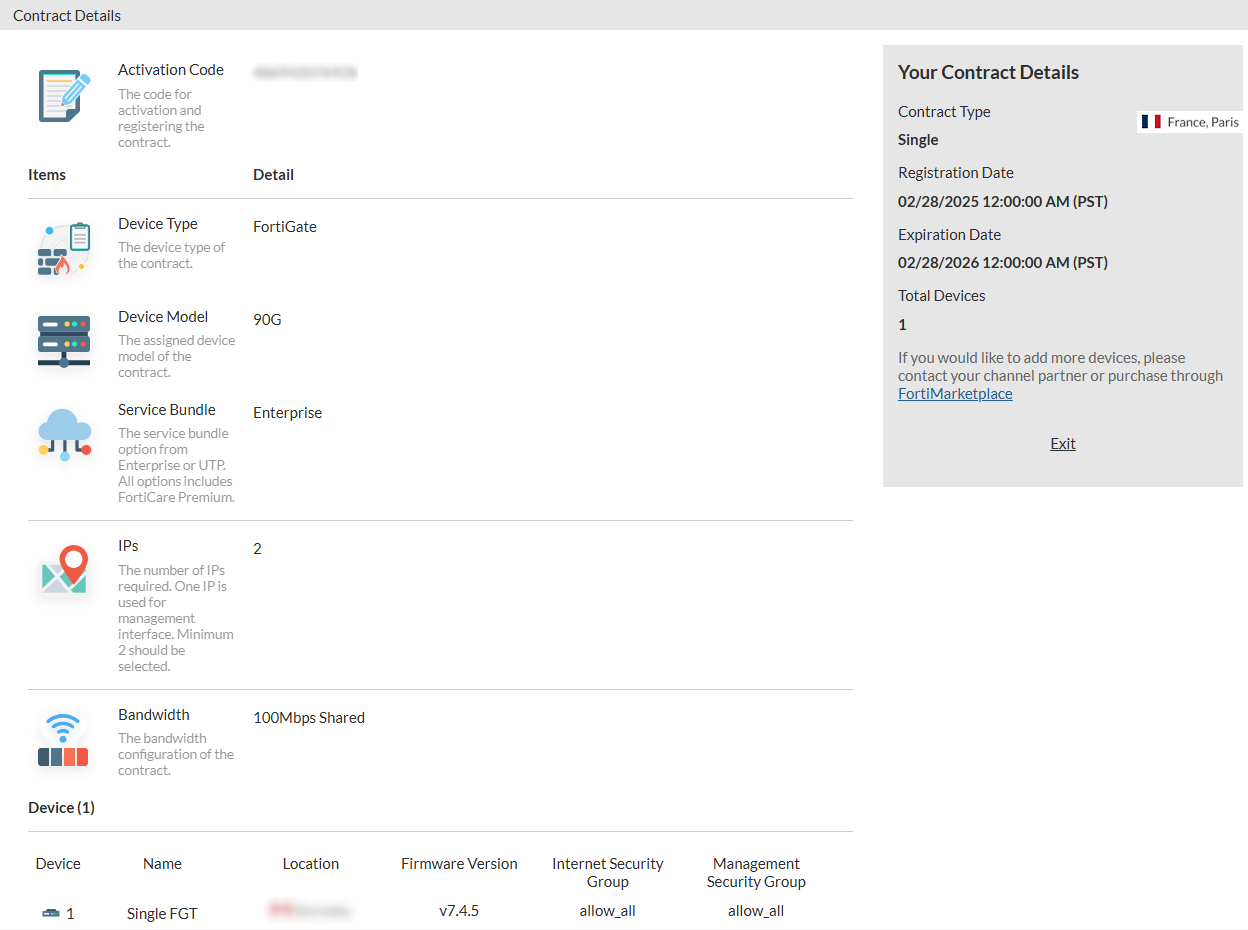1248x930 pixels.
Task: Click the IPs map pin icon
Action: tap(64, 571)
